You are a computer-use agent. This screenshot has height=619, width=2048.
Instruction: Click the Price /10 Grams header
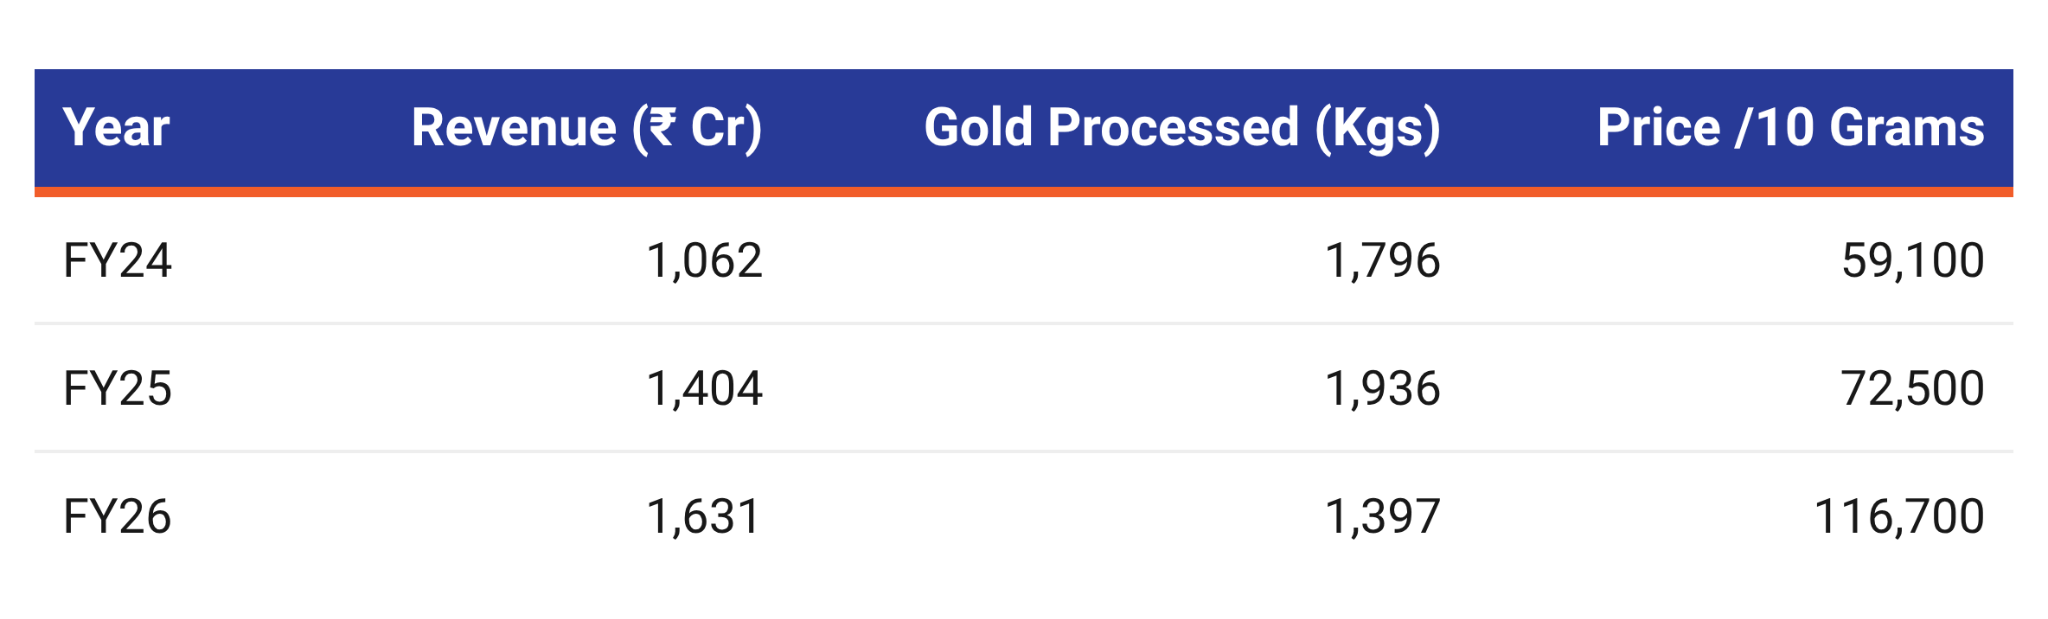1791,128
